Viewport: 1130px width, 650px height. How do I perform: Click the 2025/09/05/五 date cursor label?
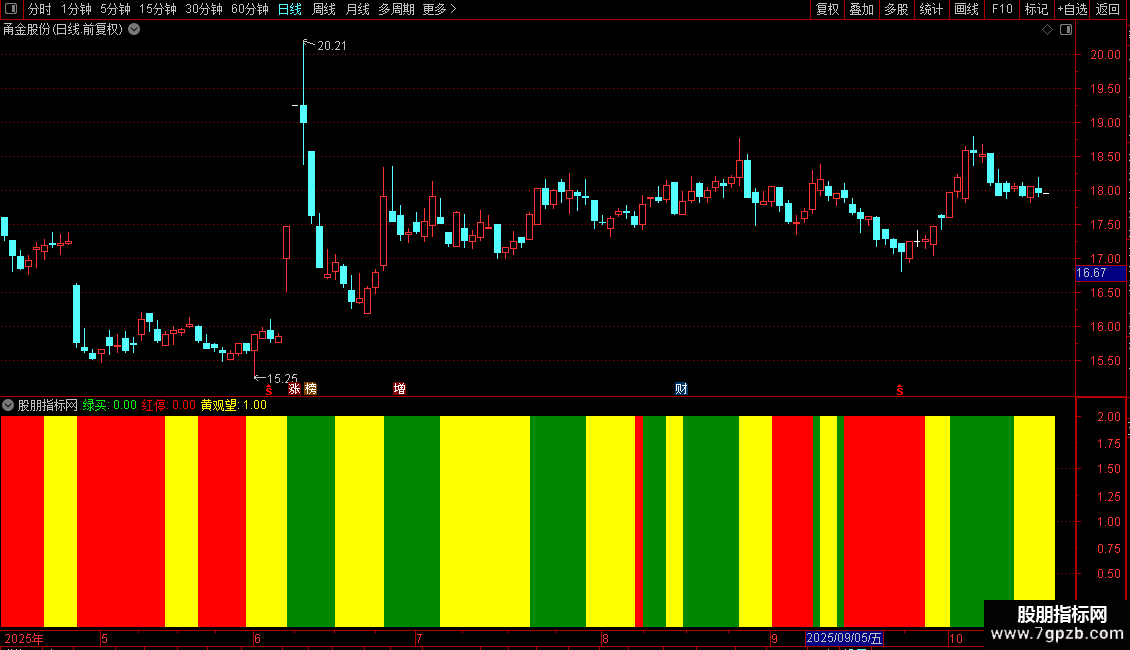(x=844, y=638)
